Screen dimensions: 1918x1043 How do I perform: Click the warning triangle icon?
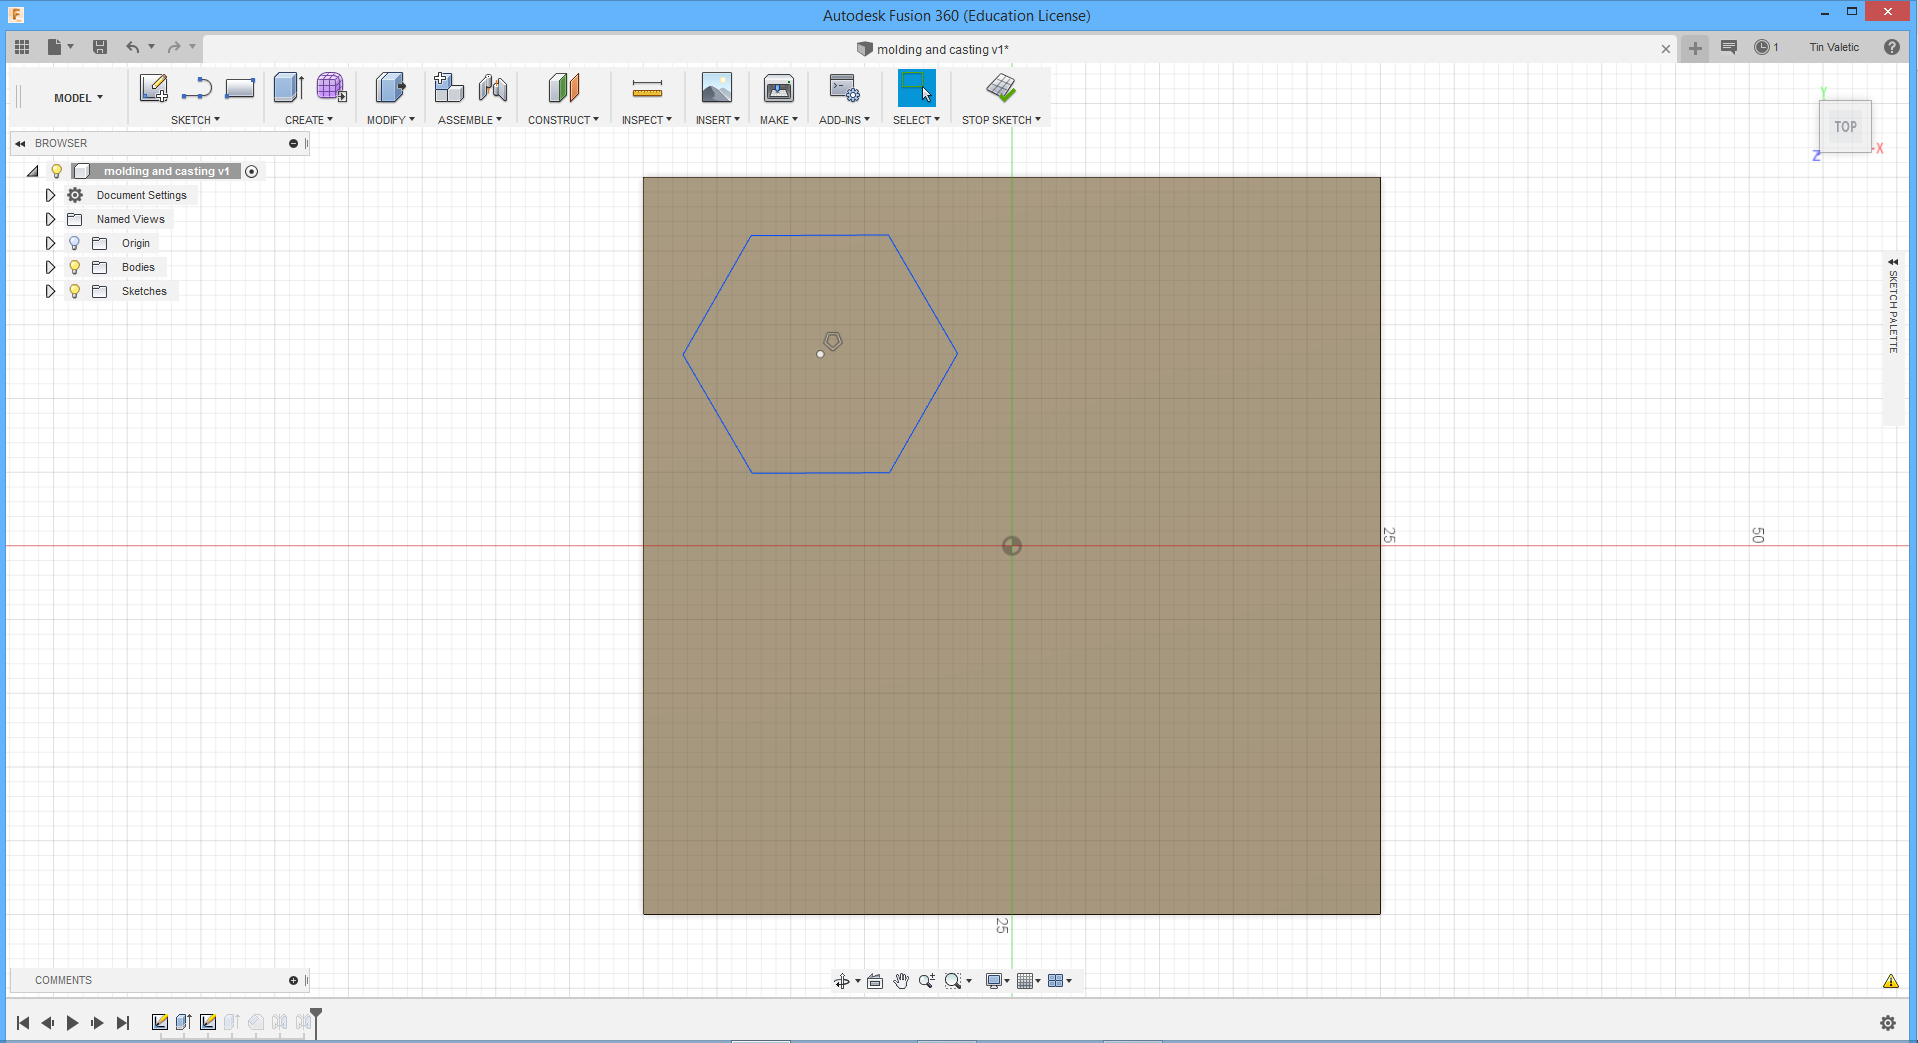click(x=1891, y=981)
